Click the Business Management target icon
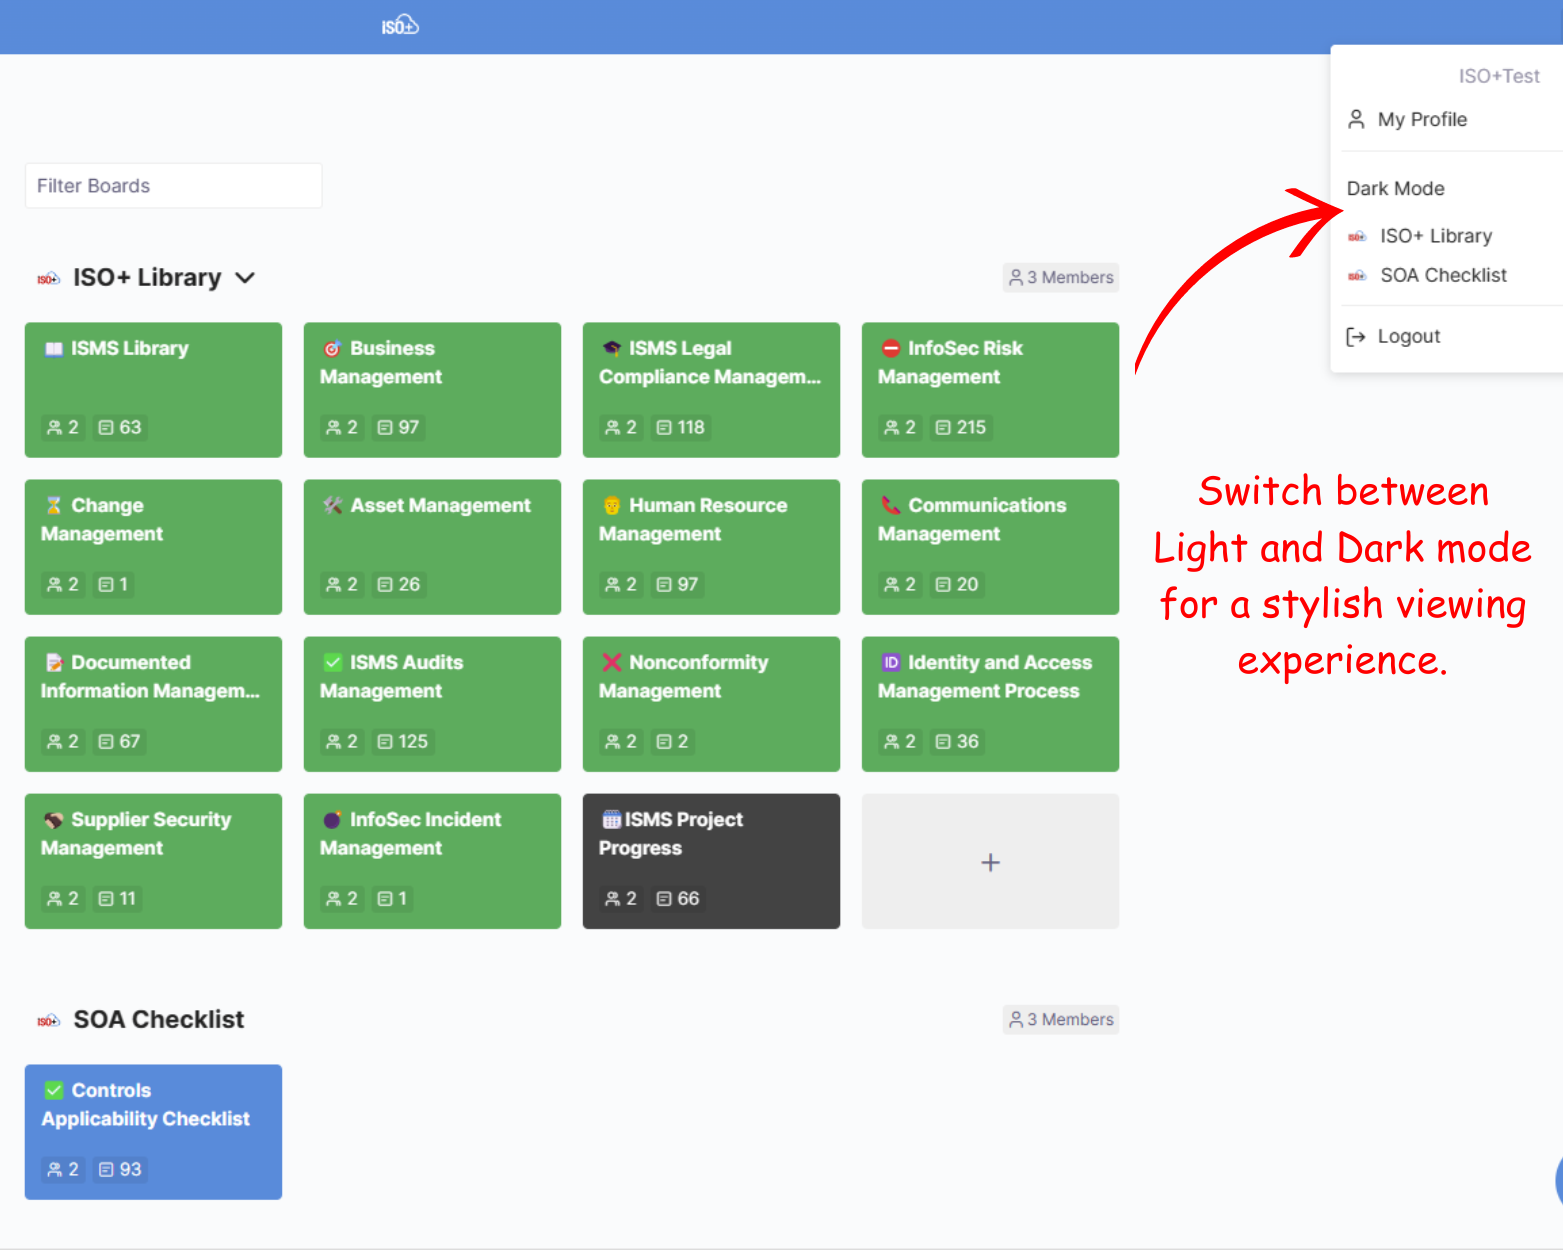 (332, 349)
